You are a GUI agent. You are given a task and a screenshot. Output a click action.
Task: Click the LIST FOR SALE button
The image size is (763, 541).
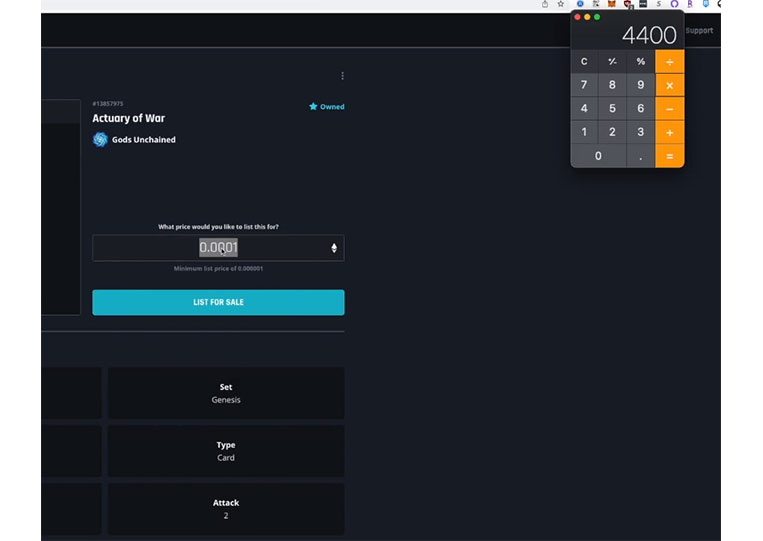[x=218, y=302]
